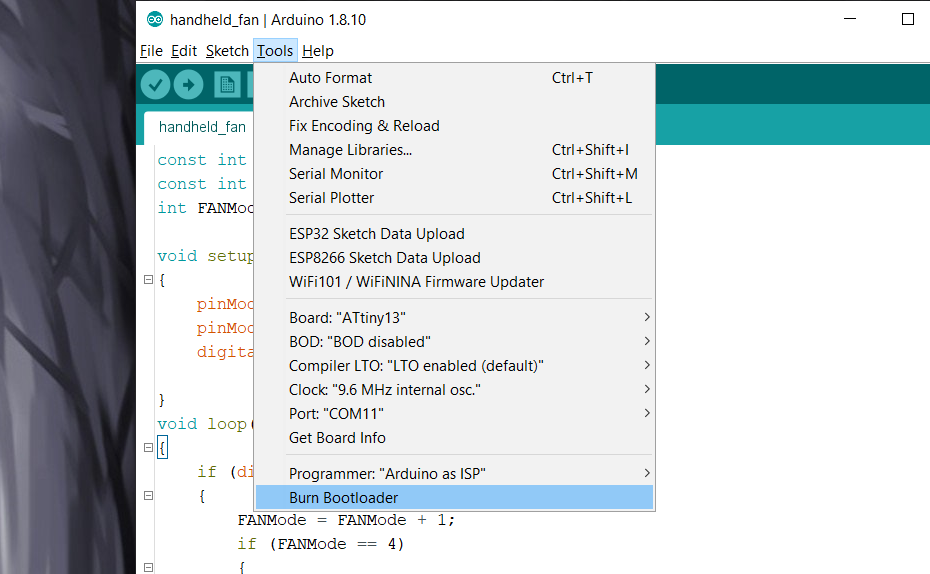Choose Archive Sketch

[455, 102]
